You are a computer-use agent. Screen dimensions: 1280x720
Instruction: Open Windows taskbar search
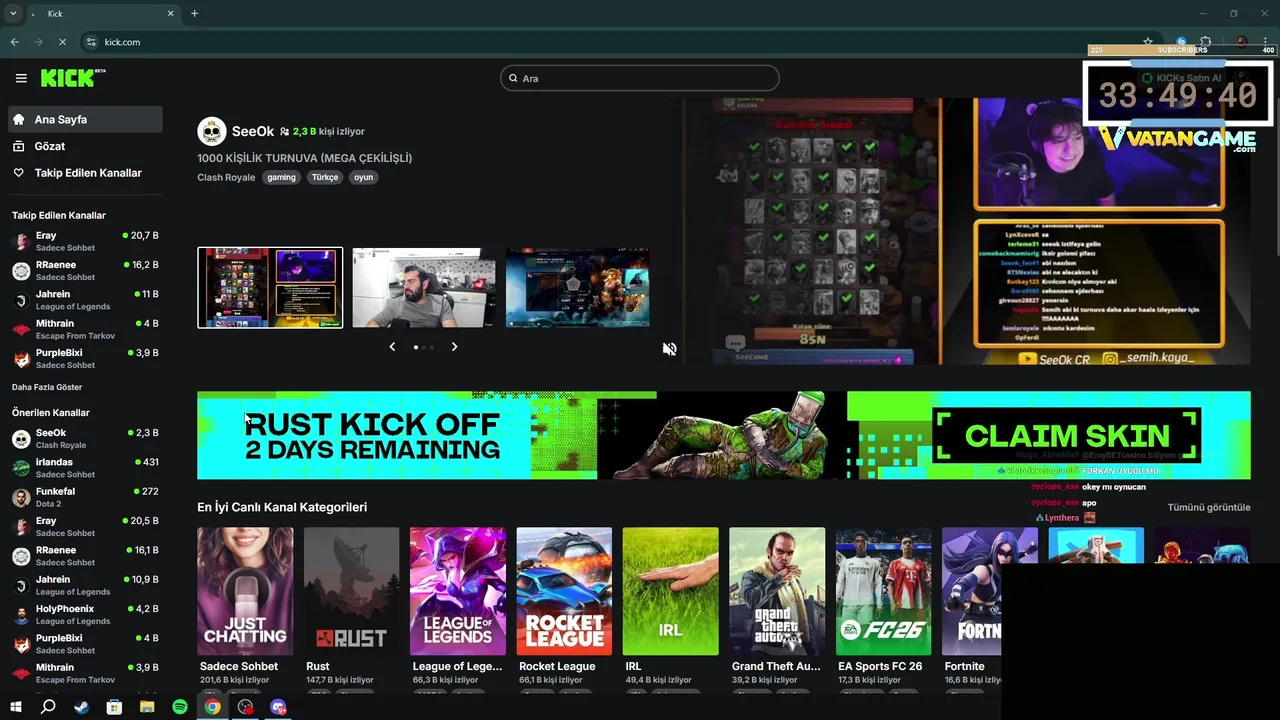[47, 707]
